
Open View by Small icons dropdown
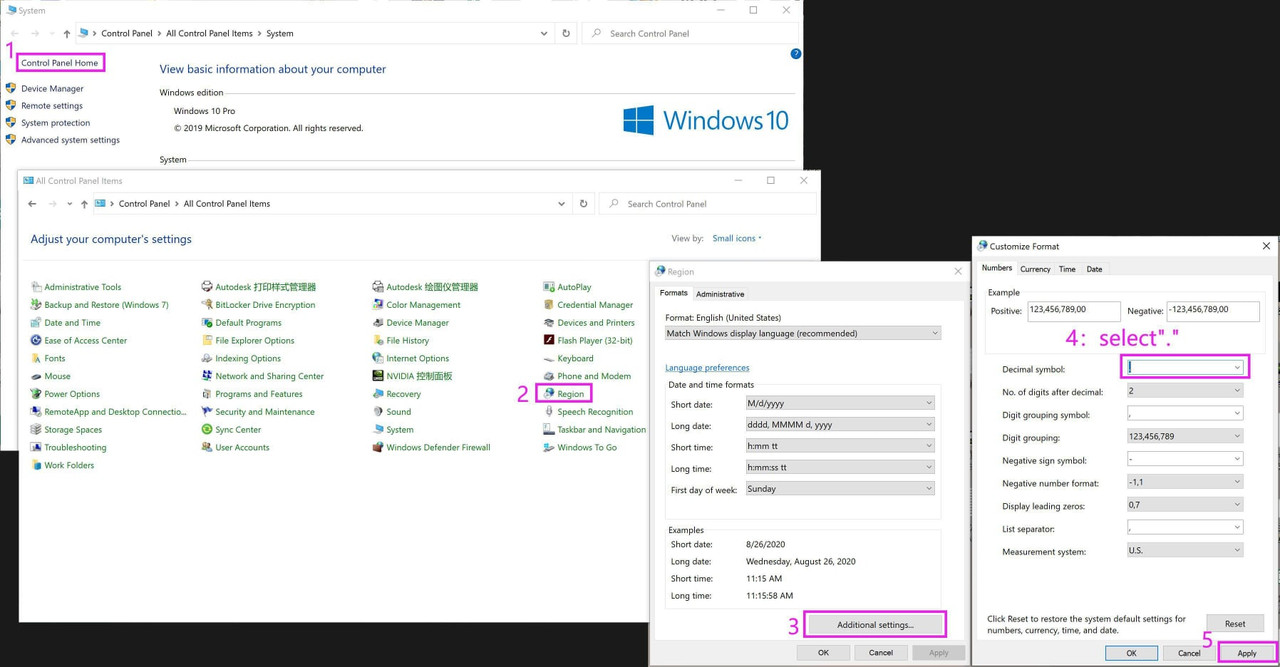[x=737, y=238]
